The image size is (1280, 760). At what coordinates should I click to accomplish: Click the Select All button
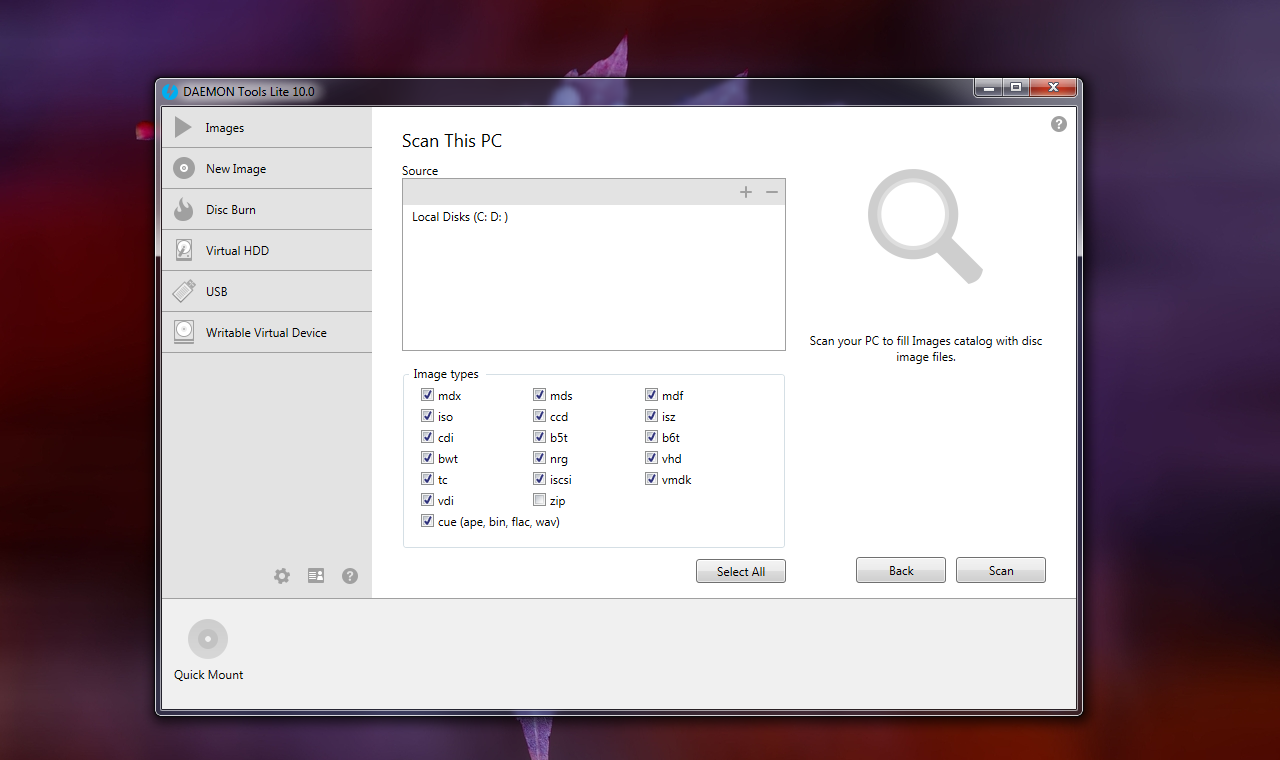[741, 571]
